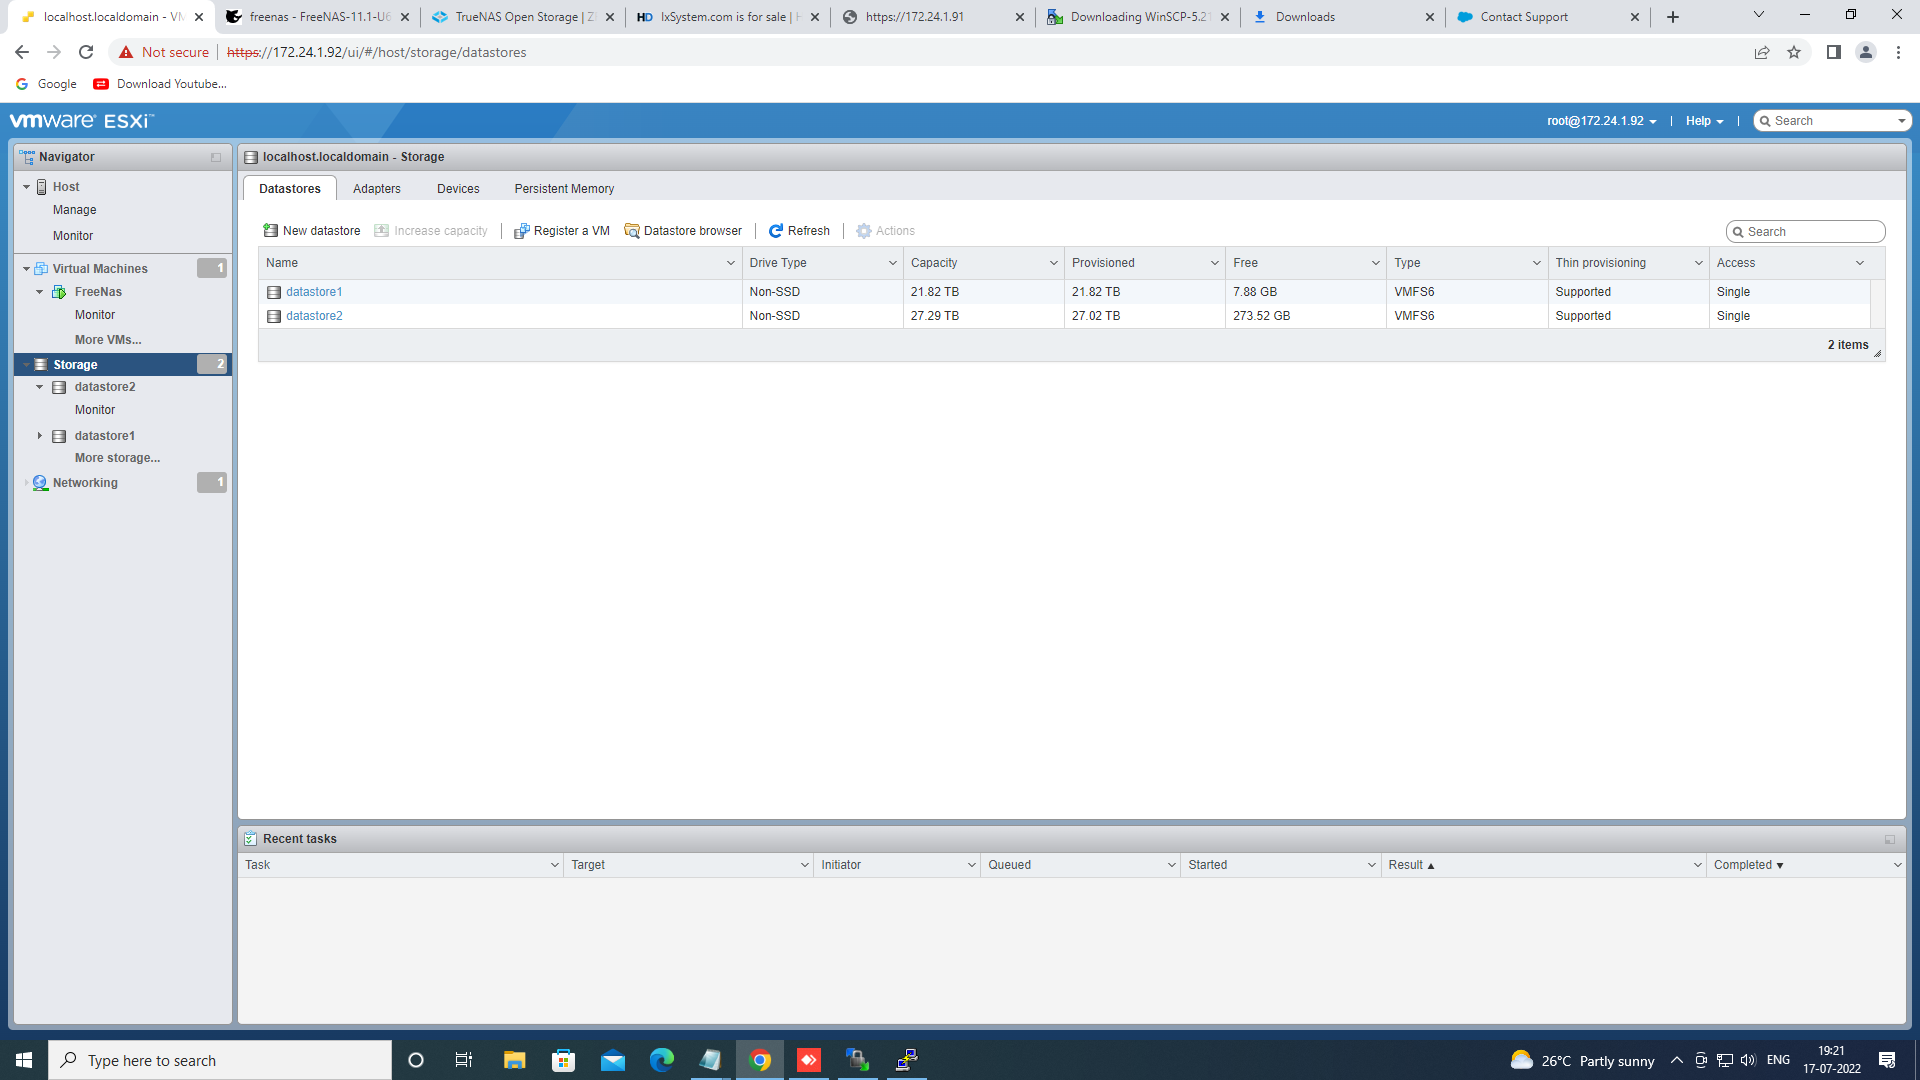The image size is (1920, 1080).
Task: Open Task View on the taskbar
Action: tap(463, 1060)
